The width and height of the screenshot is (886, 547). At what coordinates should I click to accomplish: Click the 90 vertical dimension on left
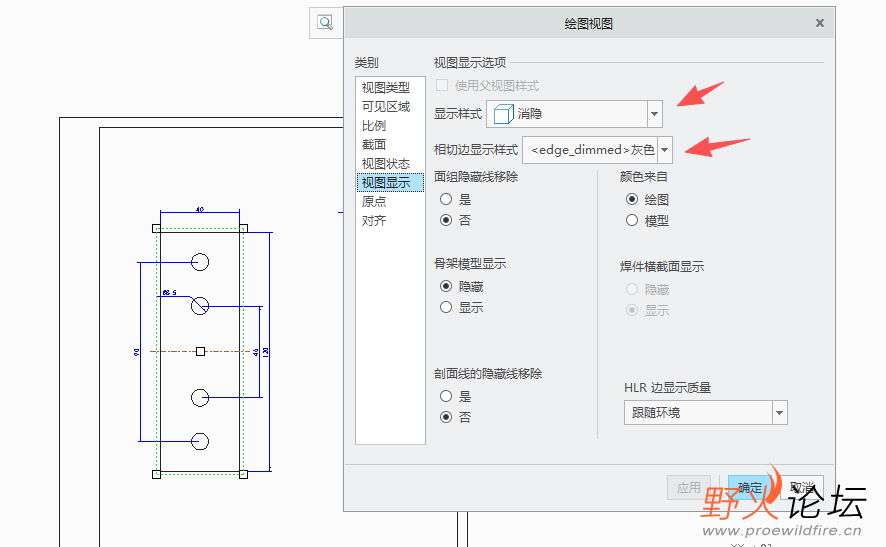[x=137, y=352]
